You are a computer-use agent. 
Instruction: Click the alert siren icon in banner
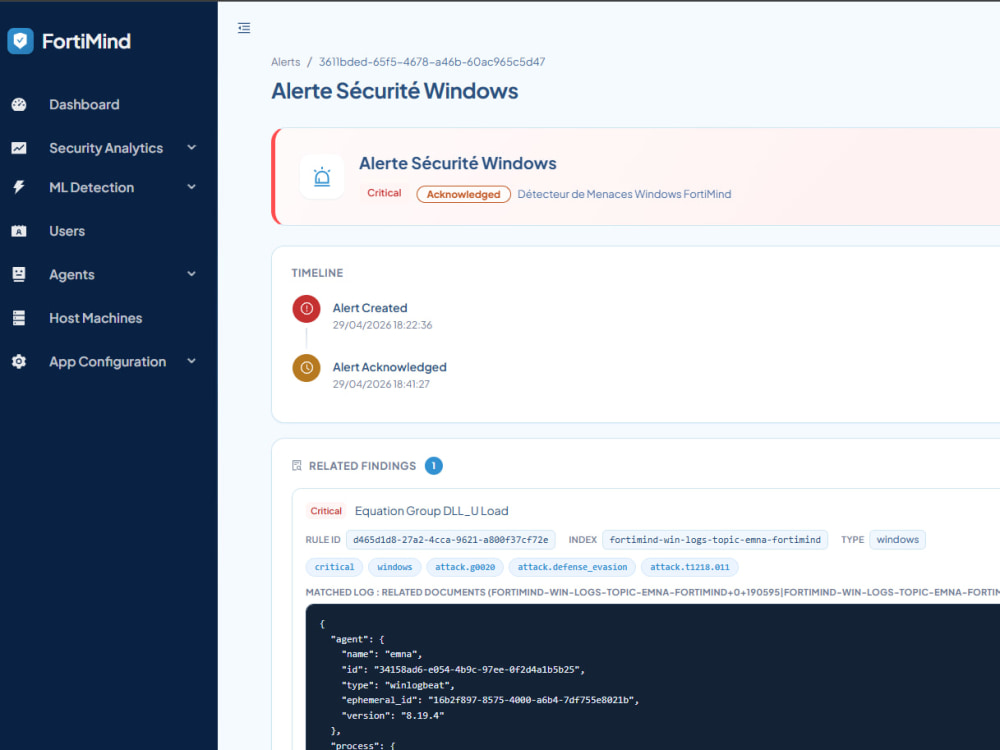tap(322, 177)
